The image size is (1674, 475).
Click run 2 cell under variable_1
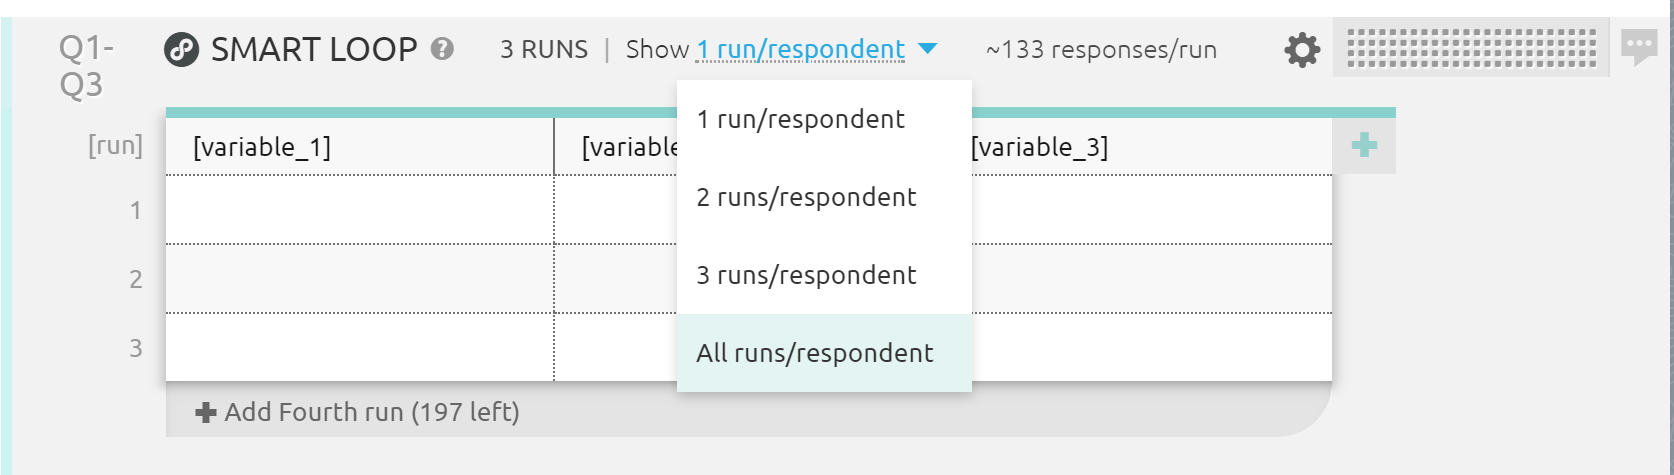point(359,279)
